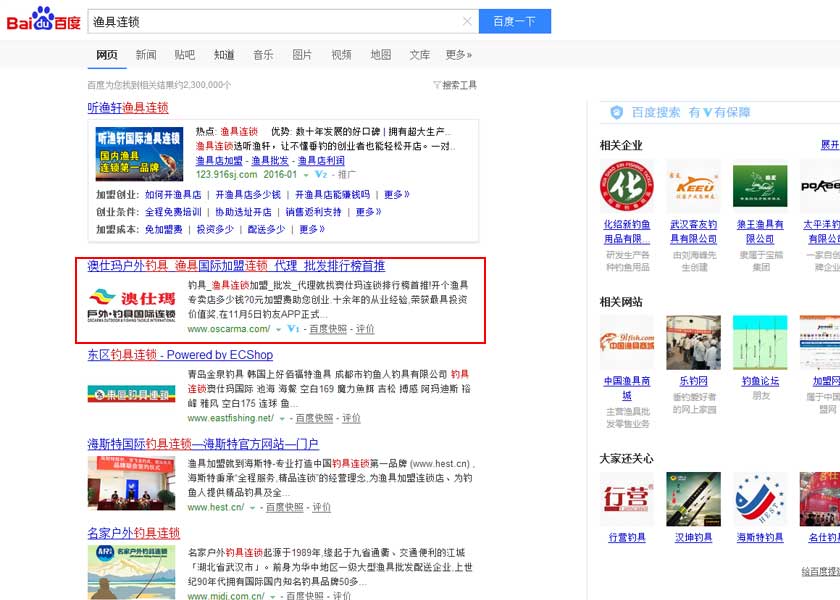
Task: Open 评价 for the oscarma result
Action: pyautogui.click(x=365, y=329)
